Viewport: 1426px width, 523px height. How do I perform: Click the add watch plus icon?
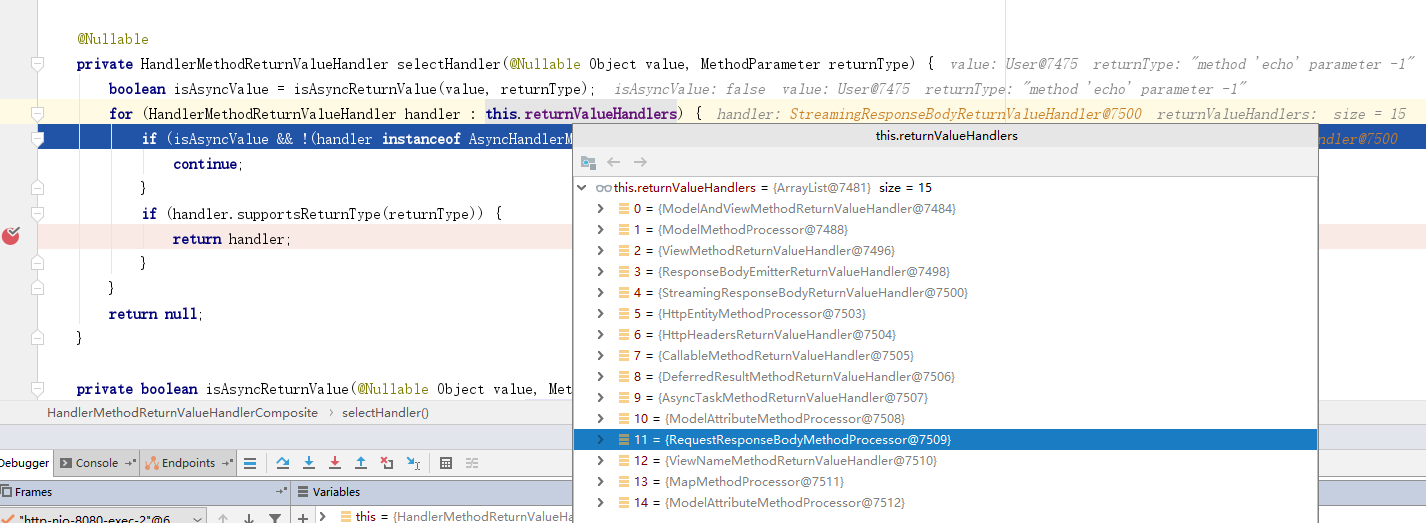(303, 517)
